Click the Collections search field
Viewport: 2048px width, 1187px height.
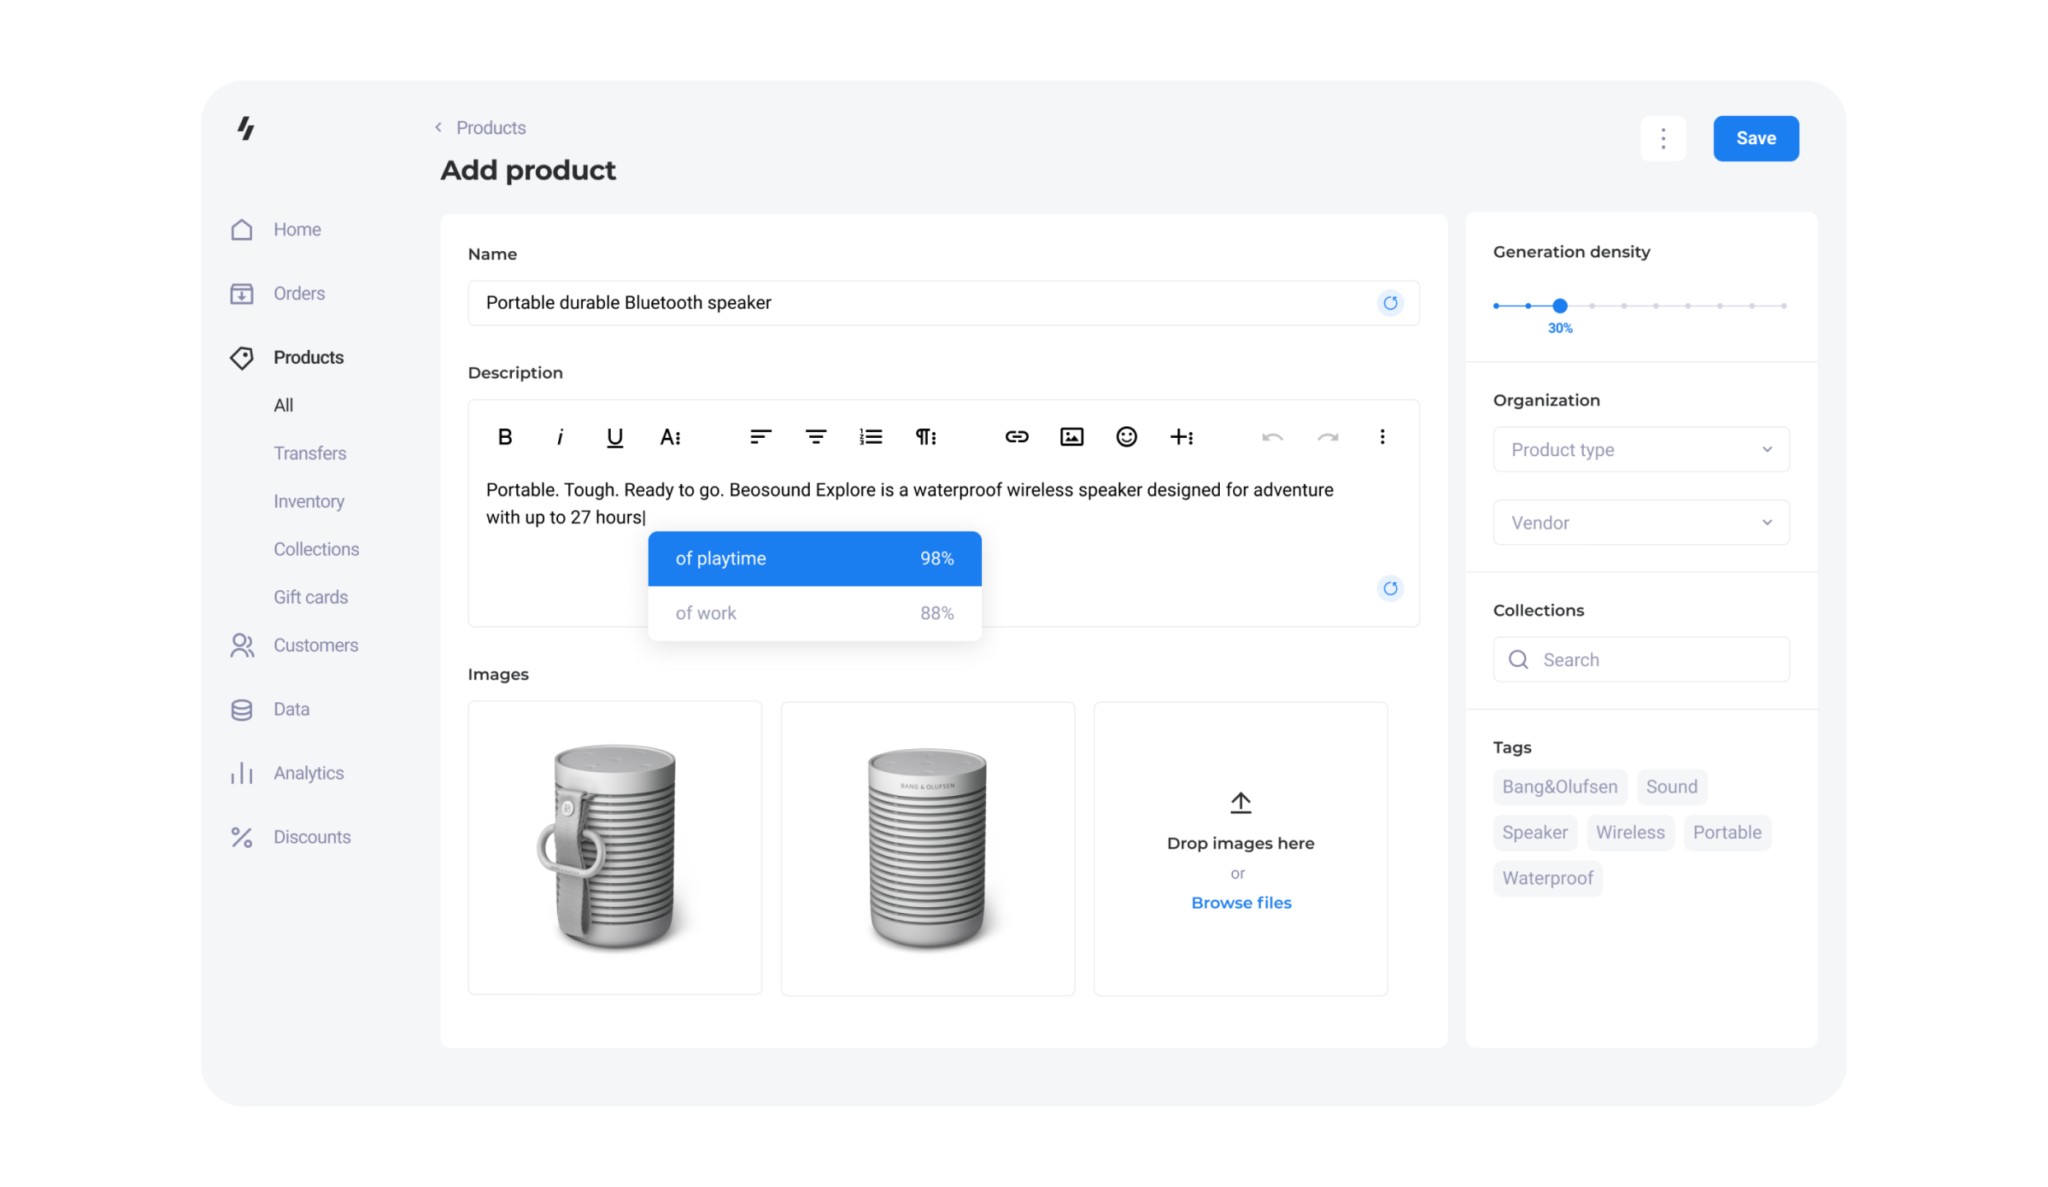pos(1640,660)
